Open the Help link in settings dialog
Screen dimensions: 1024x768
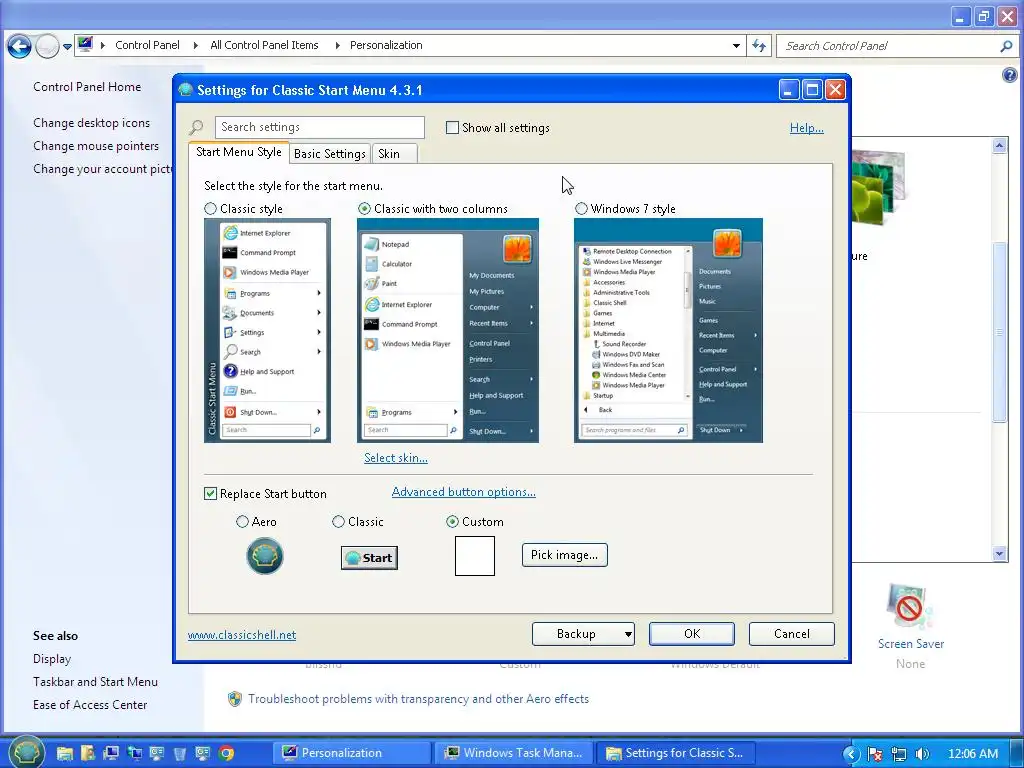tap(807, 128)
